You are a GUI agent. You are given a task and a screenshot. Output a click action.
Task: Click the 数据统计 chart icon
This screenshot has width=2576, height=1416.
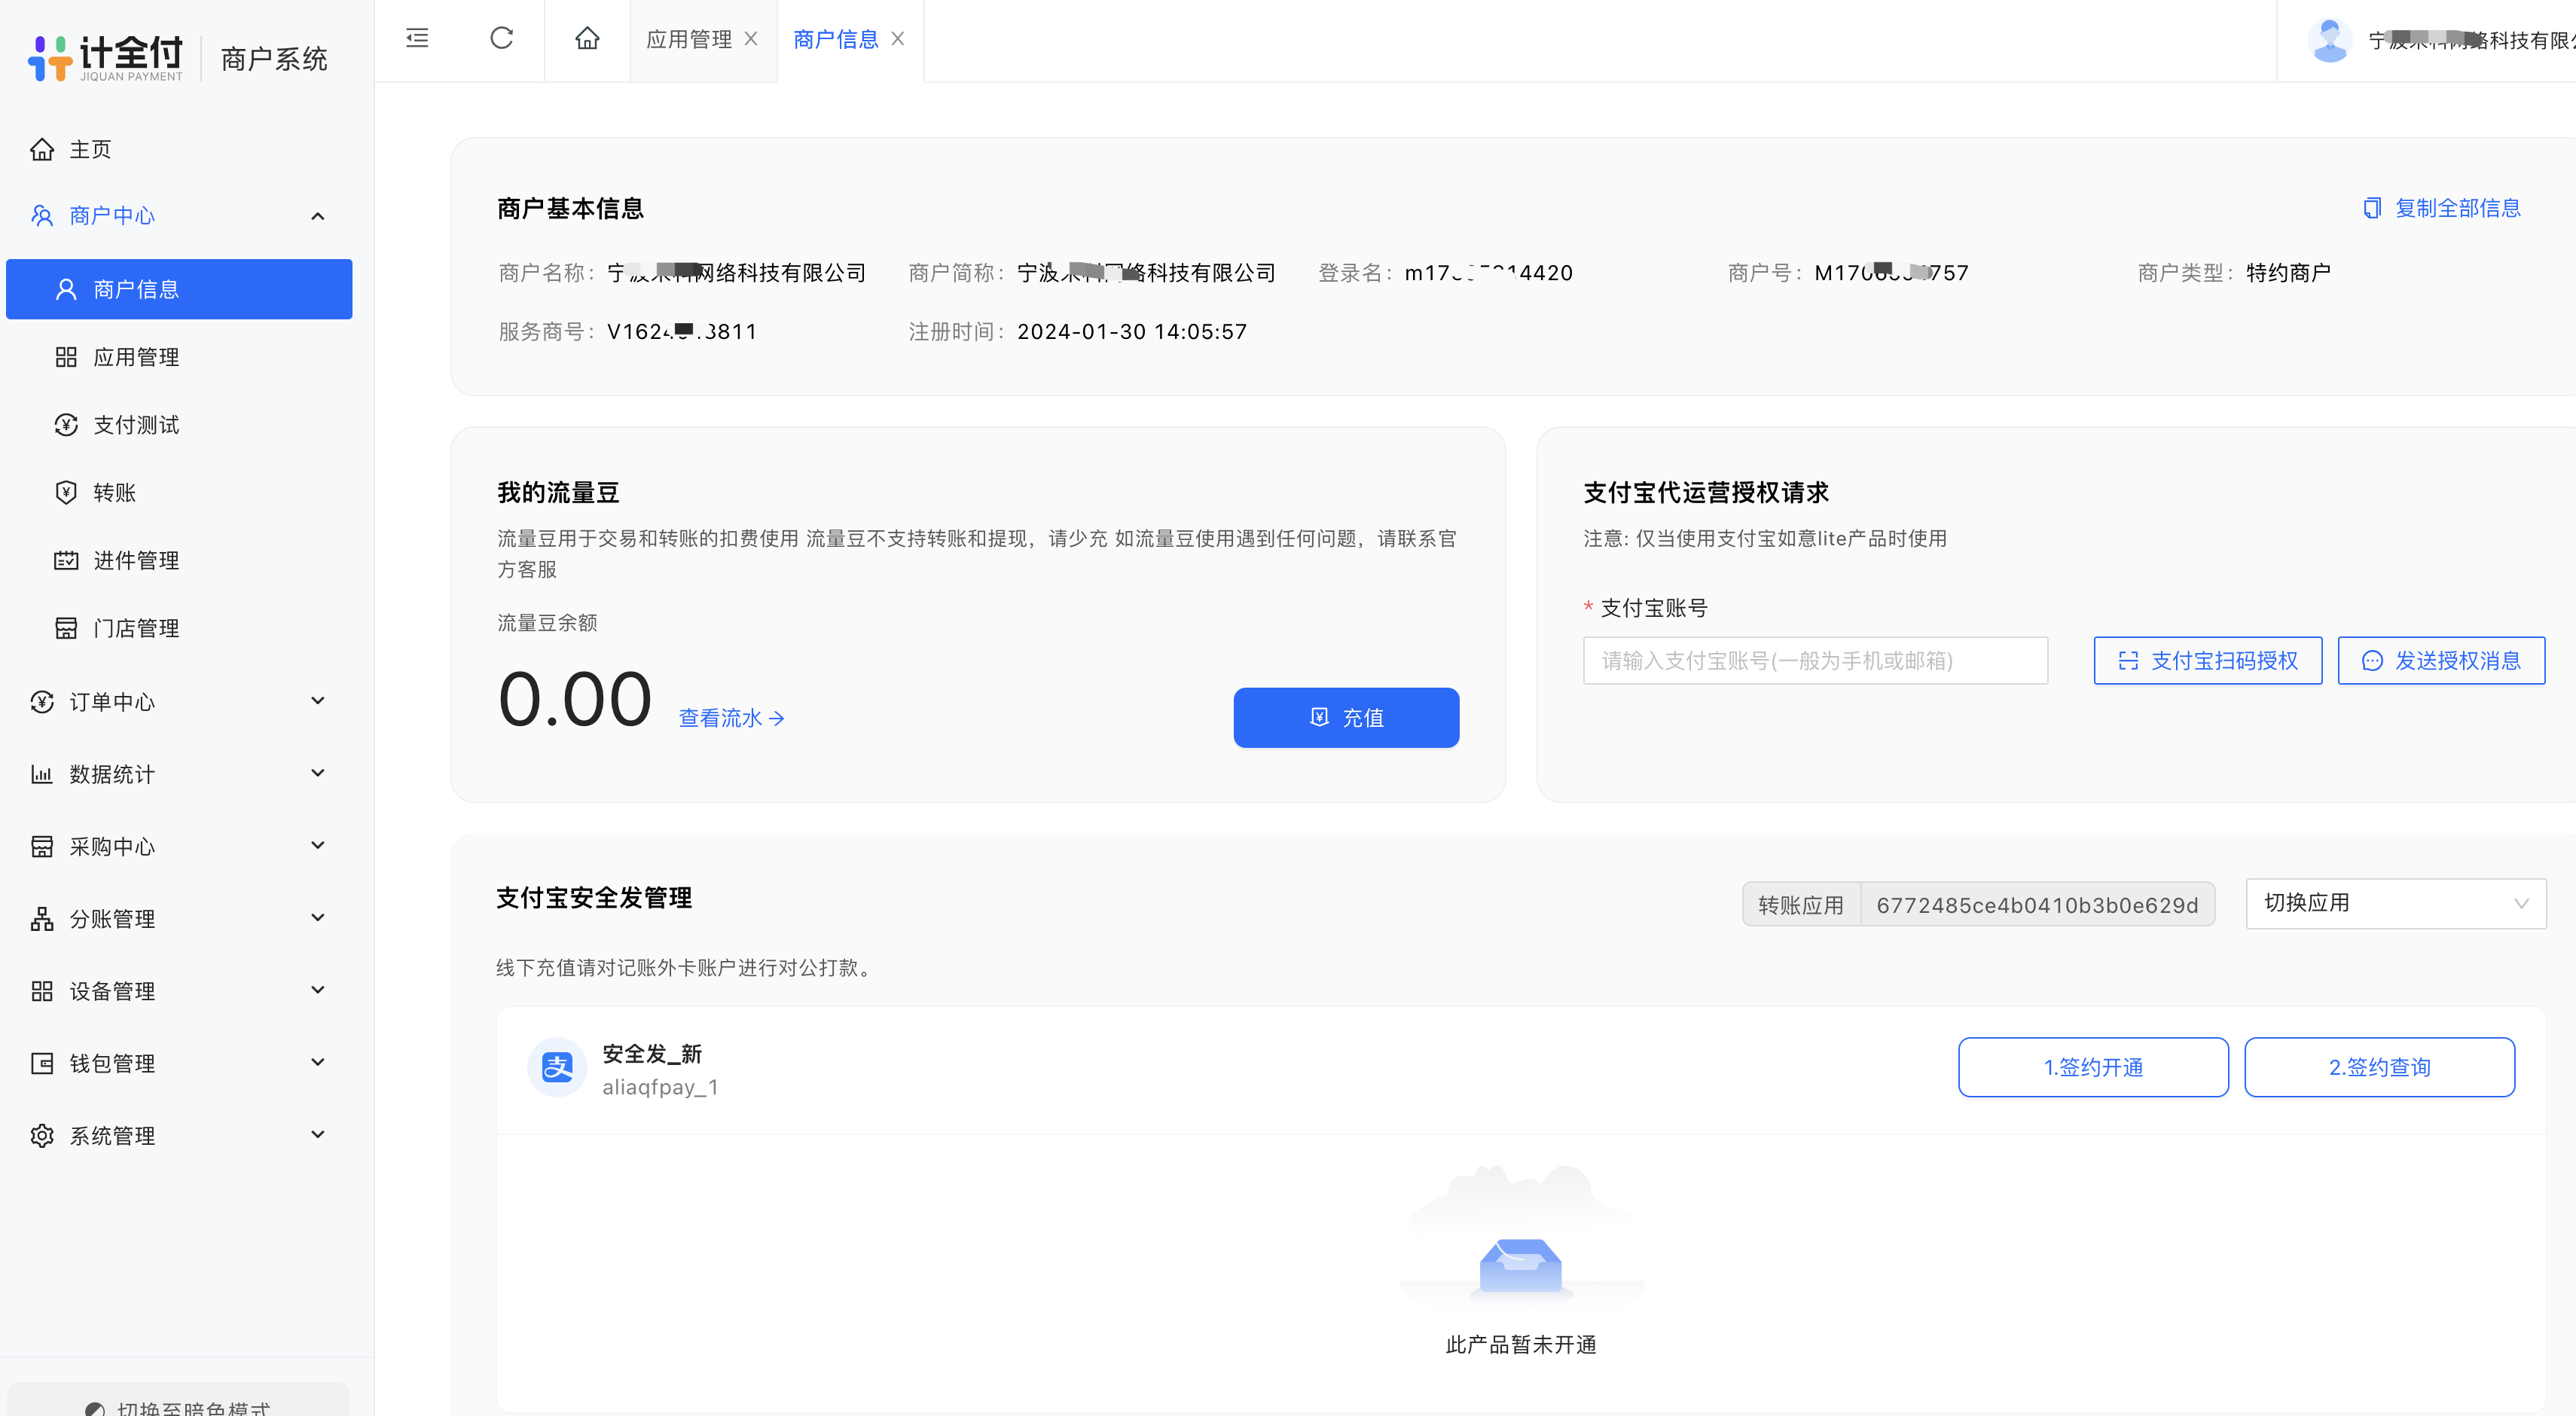(42, 774)
